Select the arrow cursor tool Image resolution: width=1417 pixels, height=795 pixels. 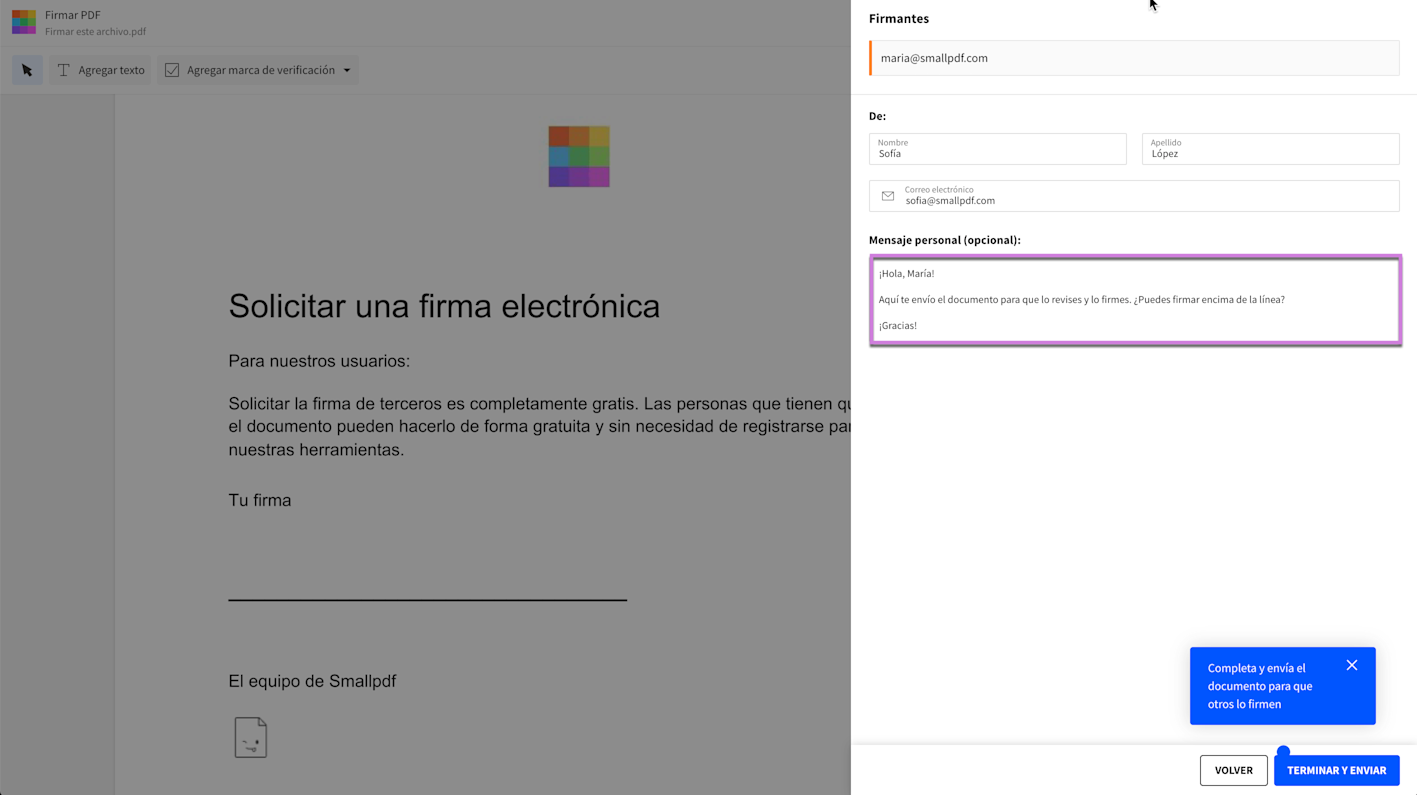point(27,70)
